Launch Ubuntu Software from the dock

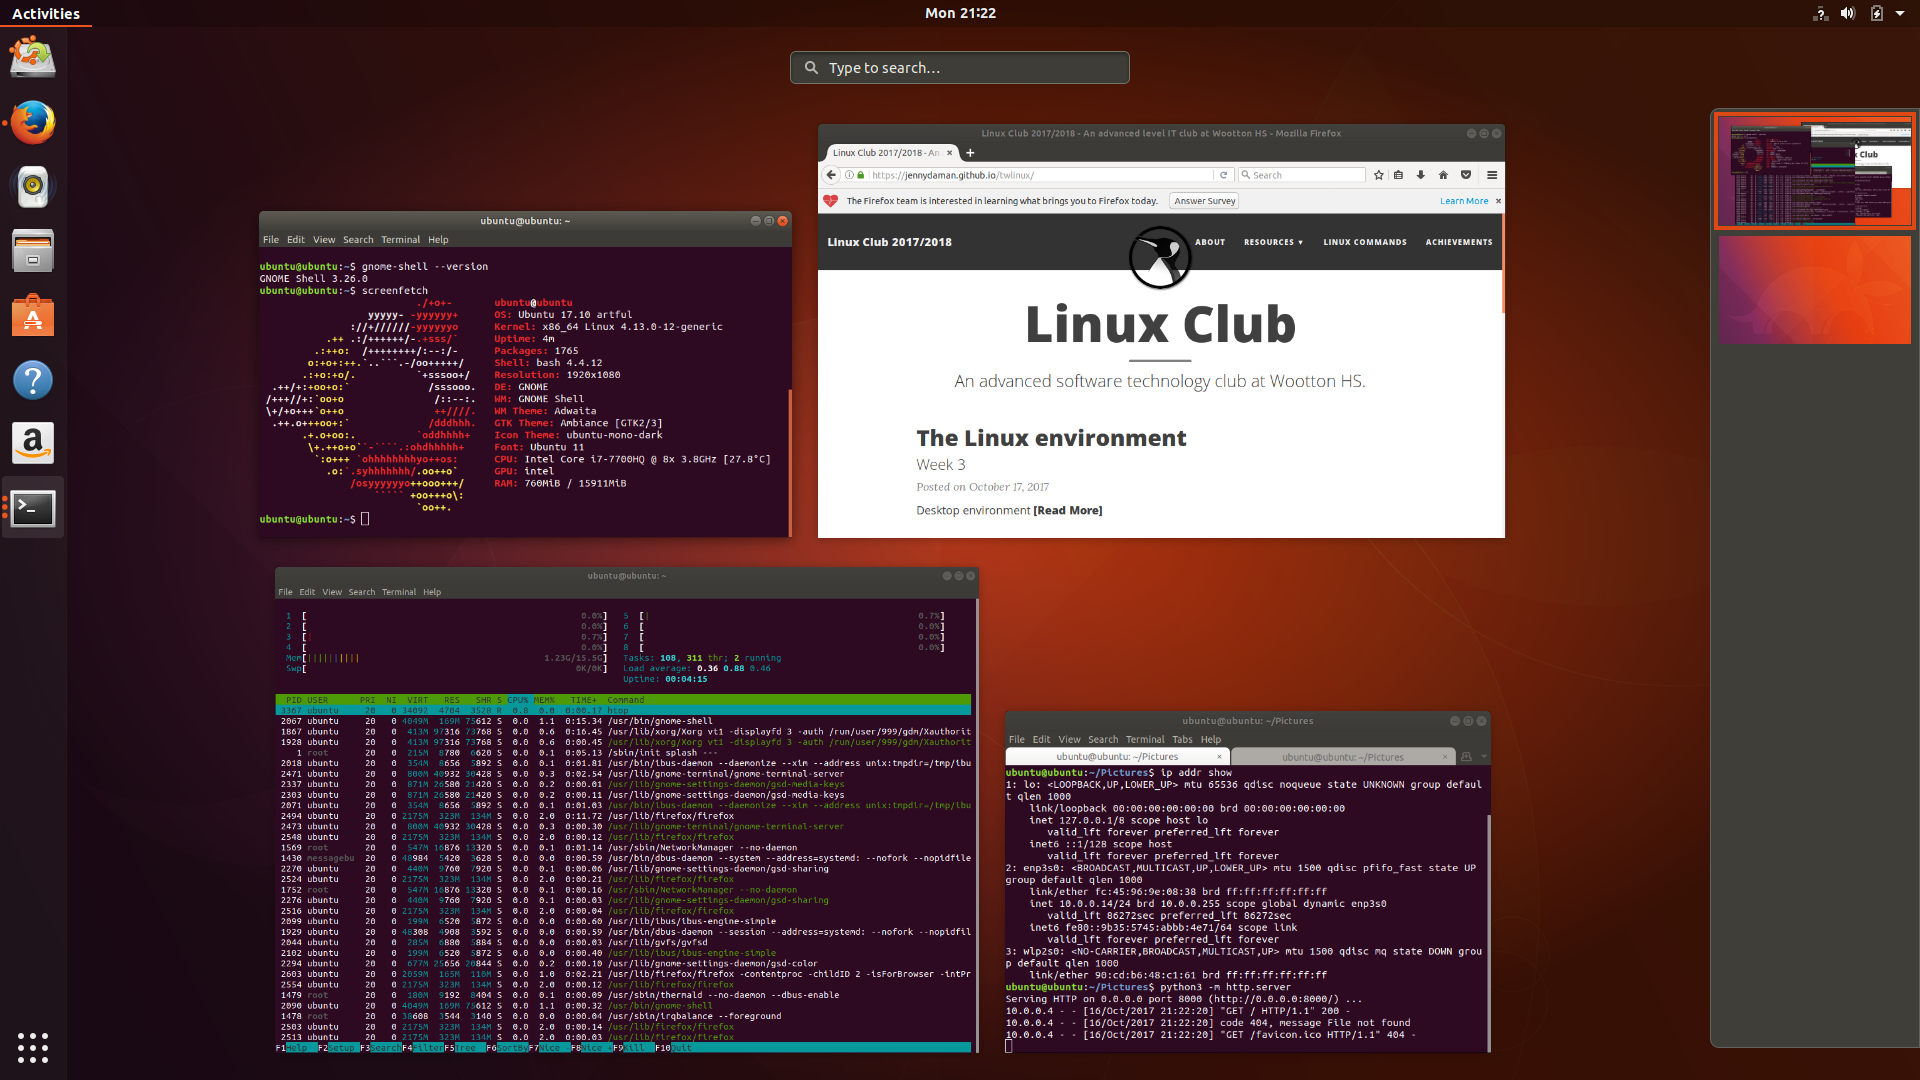[x=33, y=315]
